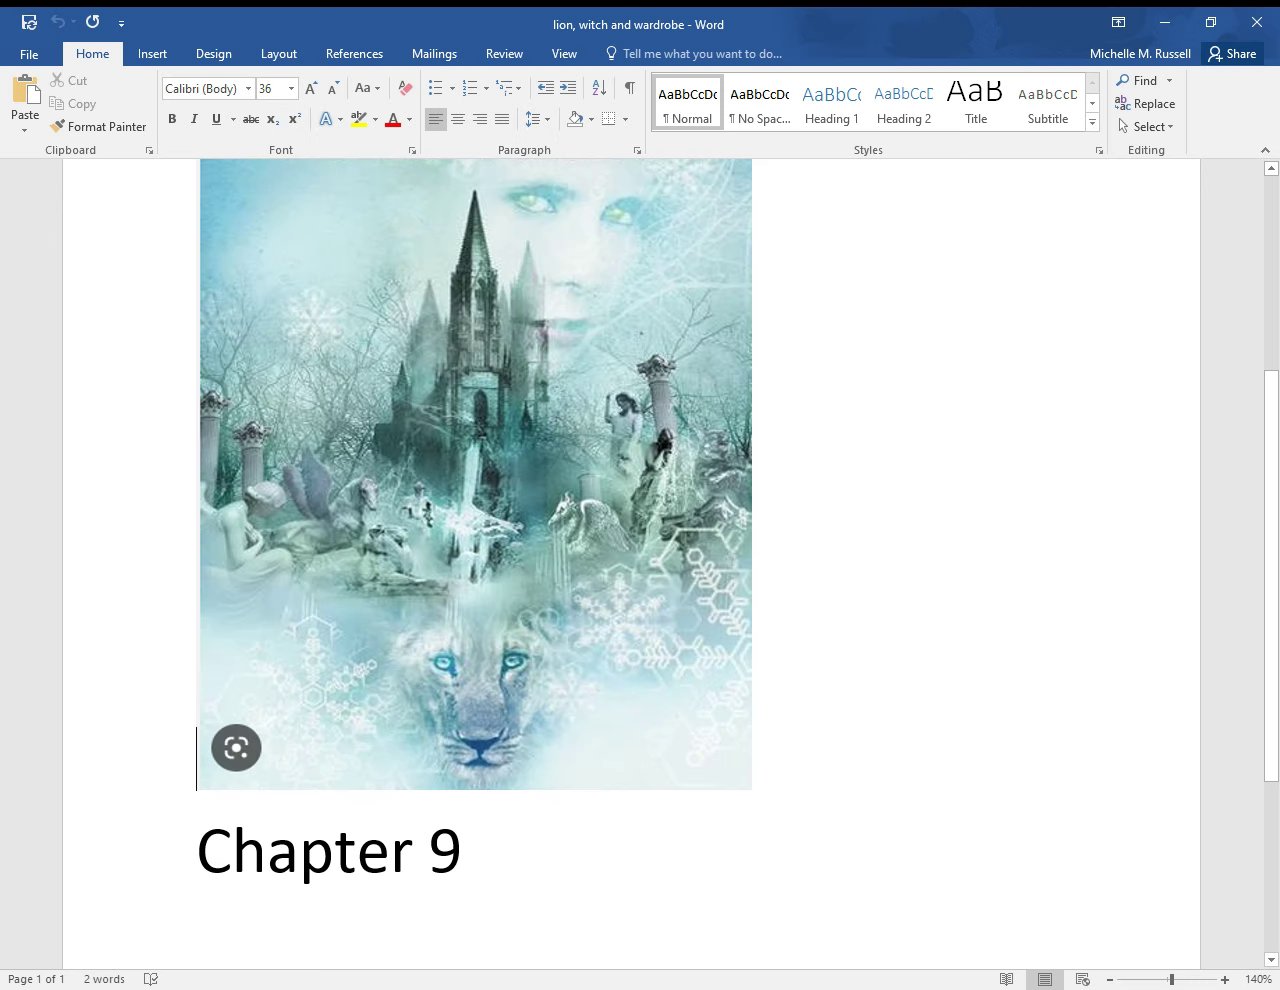Open the File tab

(x=29, y=54)
